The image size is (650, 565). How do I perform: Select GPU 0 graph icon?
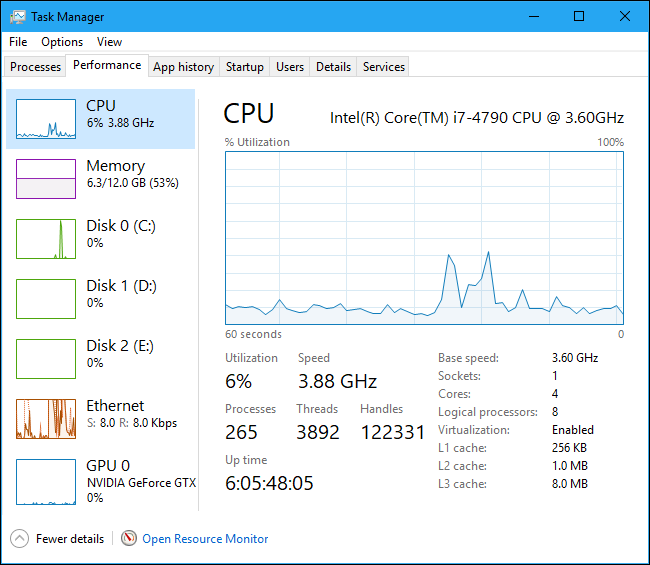coord(46,479)
